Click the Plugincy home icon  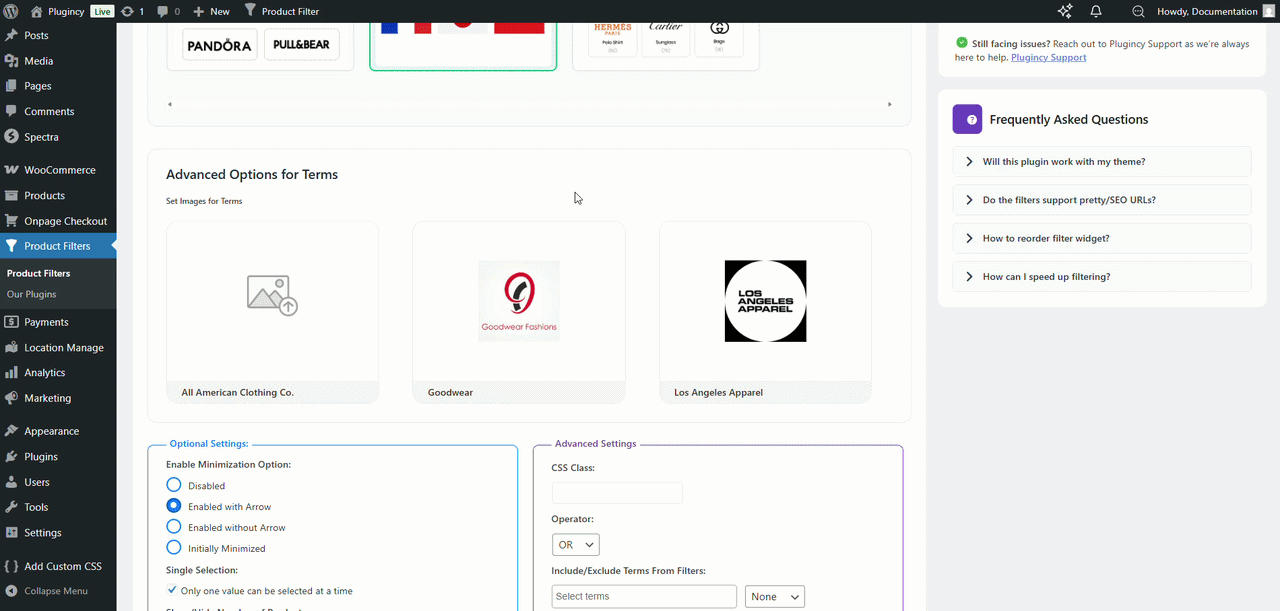coord(37,11)
